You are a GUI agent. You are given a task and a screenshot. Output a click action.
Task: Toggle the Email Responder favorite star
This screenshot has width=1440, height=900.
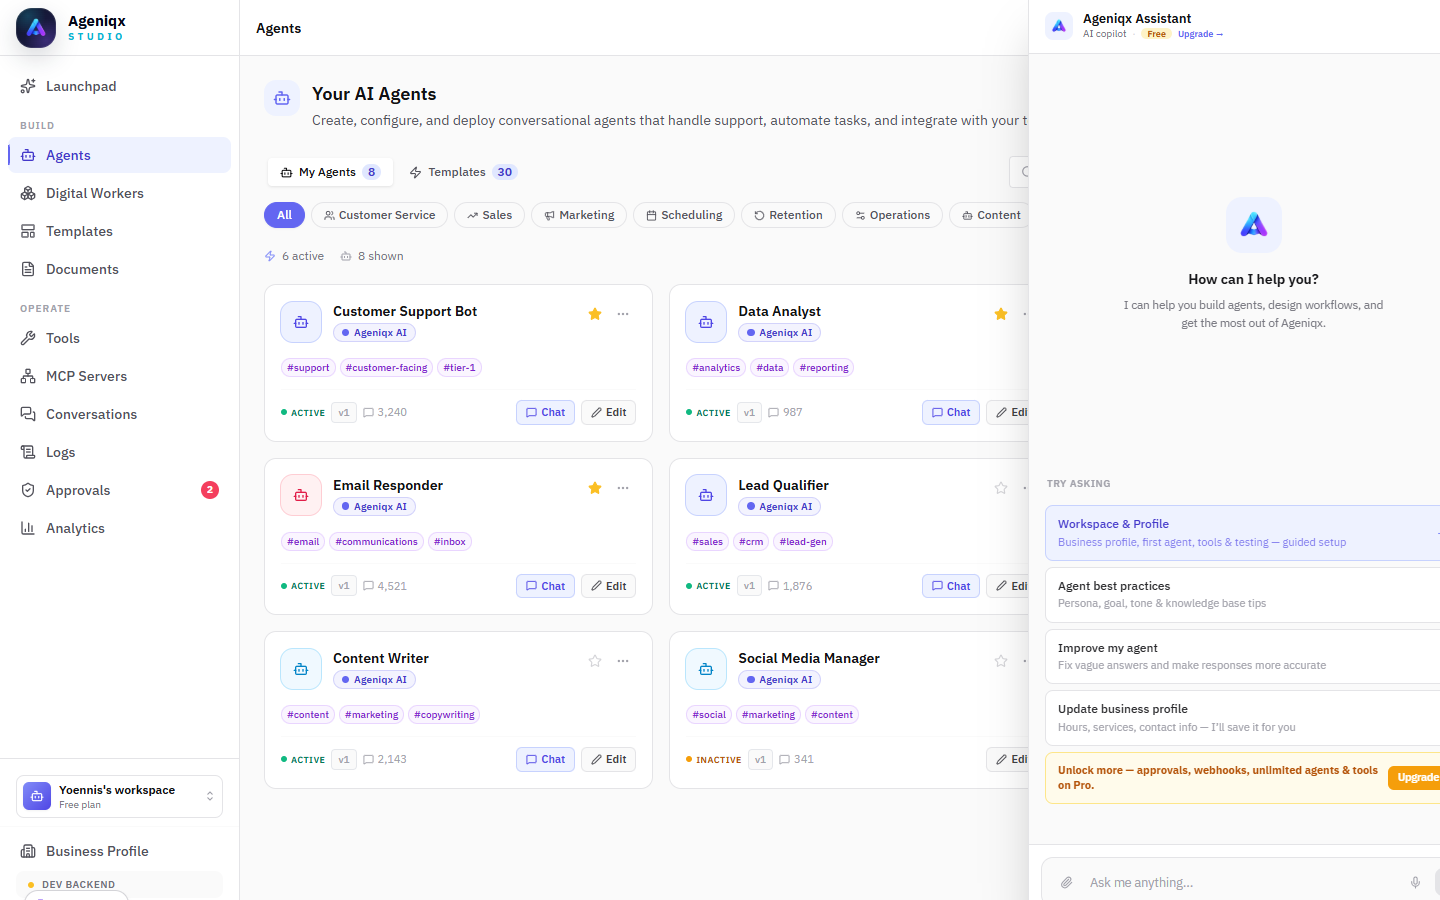point(595,488)
